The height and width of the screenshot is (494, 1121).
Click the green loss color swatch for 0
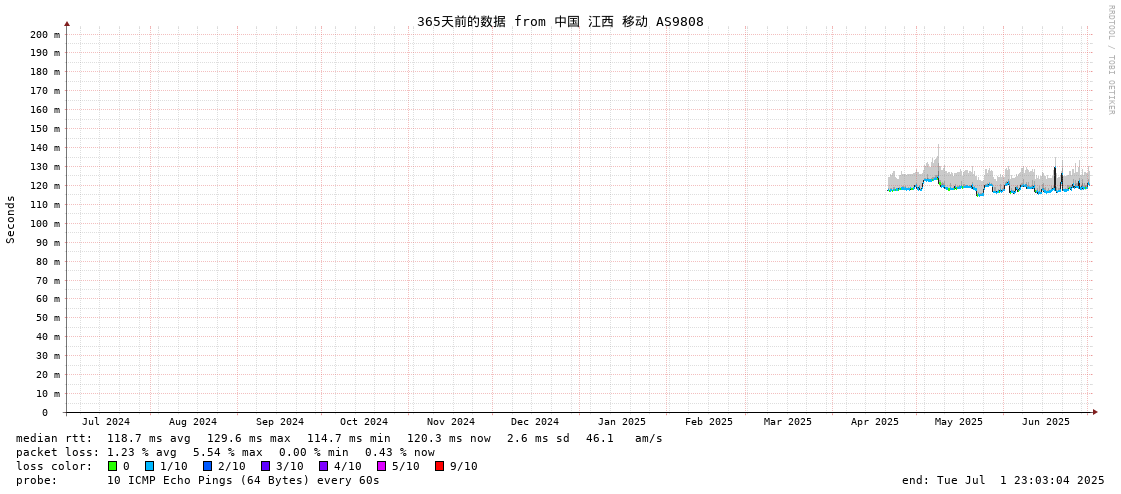112,466
